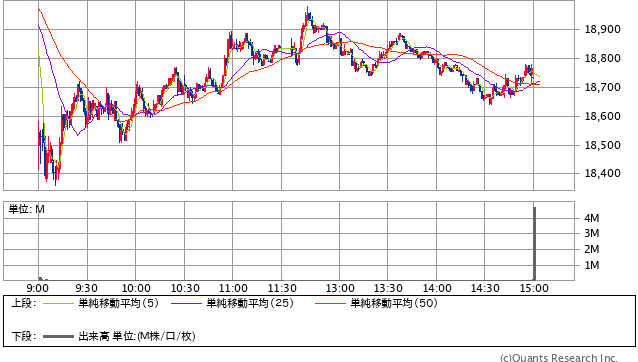Click the 9:00 time axis label
Viewport: 638px width, 362px height.
coord(37,288)
